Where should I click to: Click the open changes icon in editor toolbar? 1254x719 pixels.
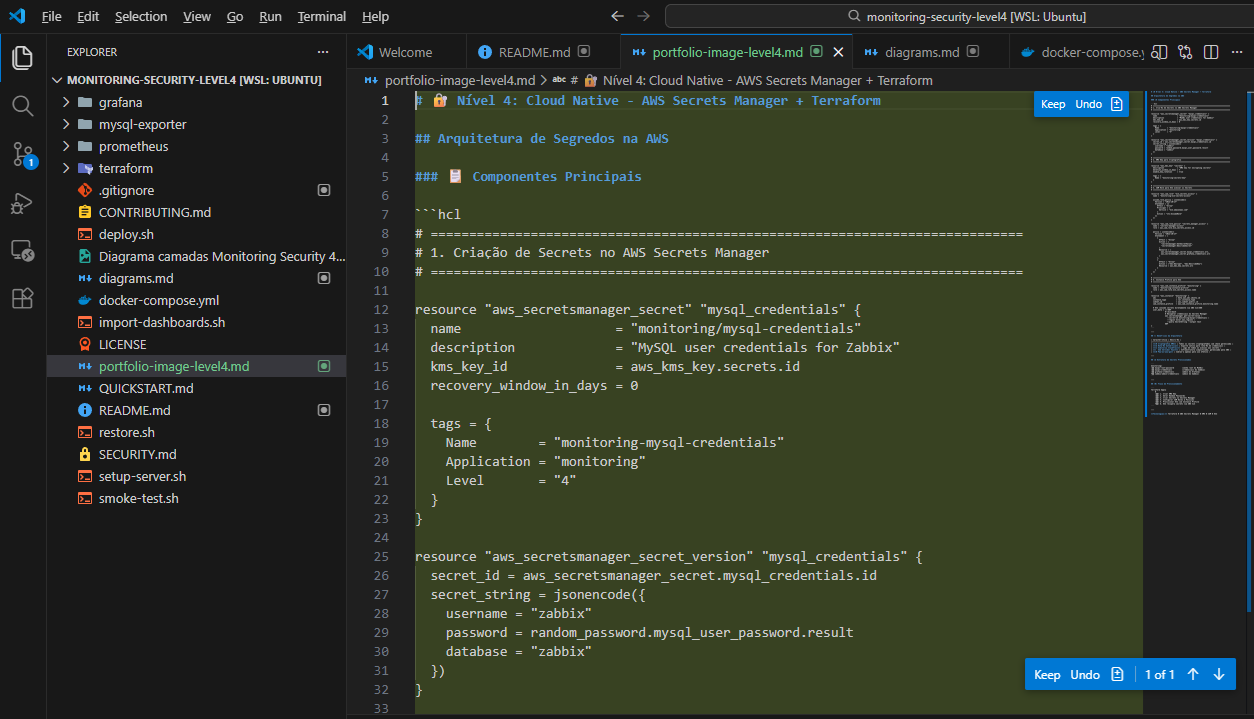1185,52
